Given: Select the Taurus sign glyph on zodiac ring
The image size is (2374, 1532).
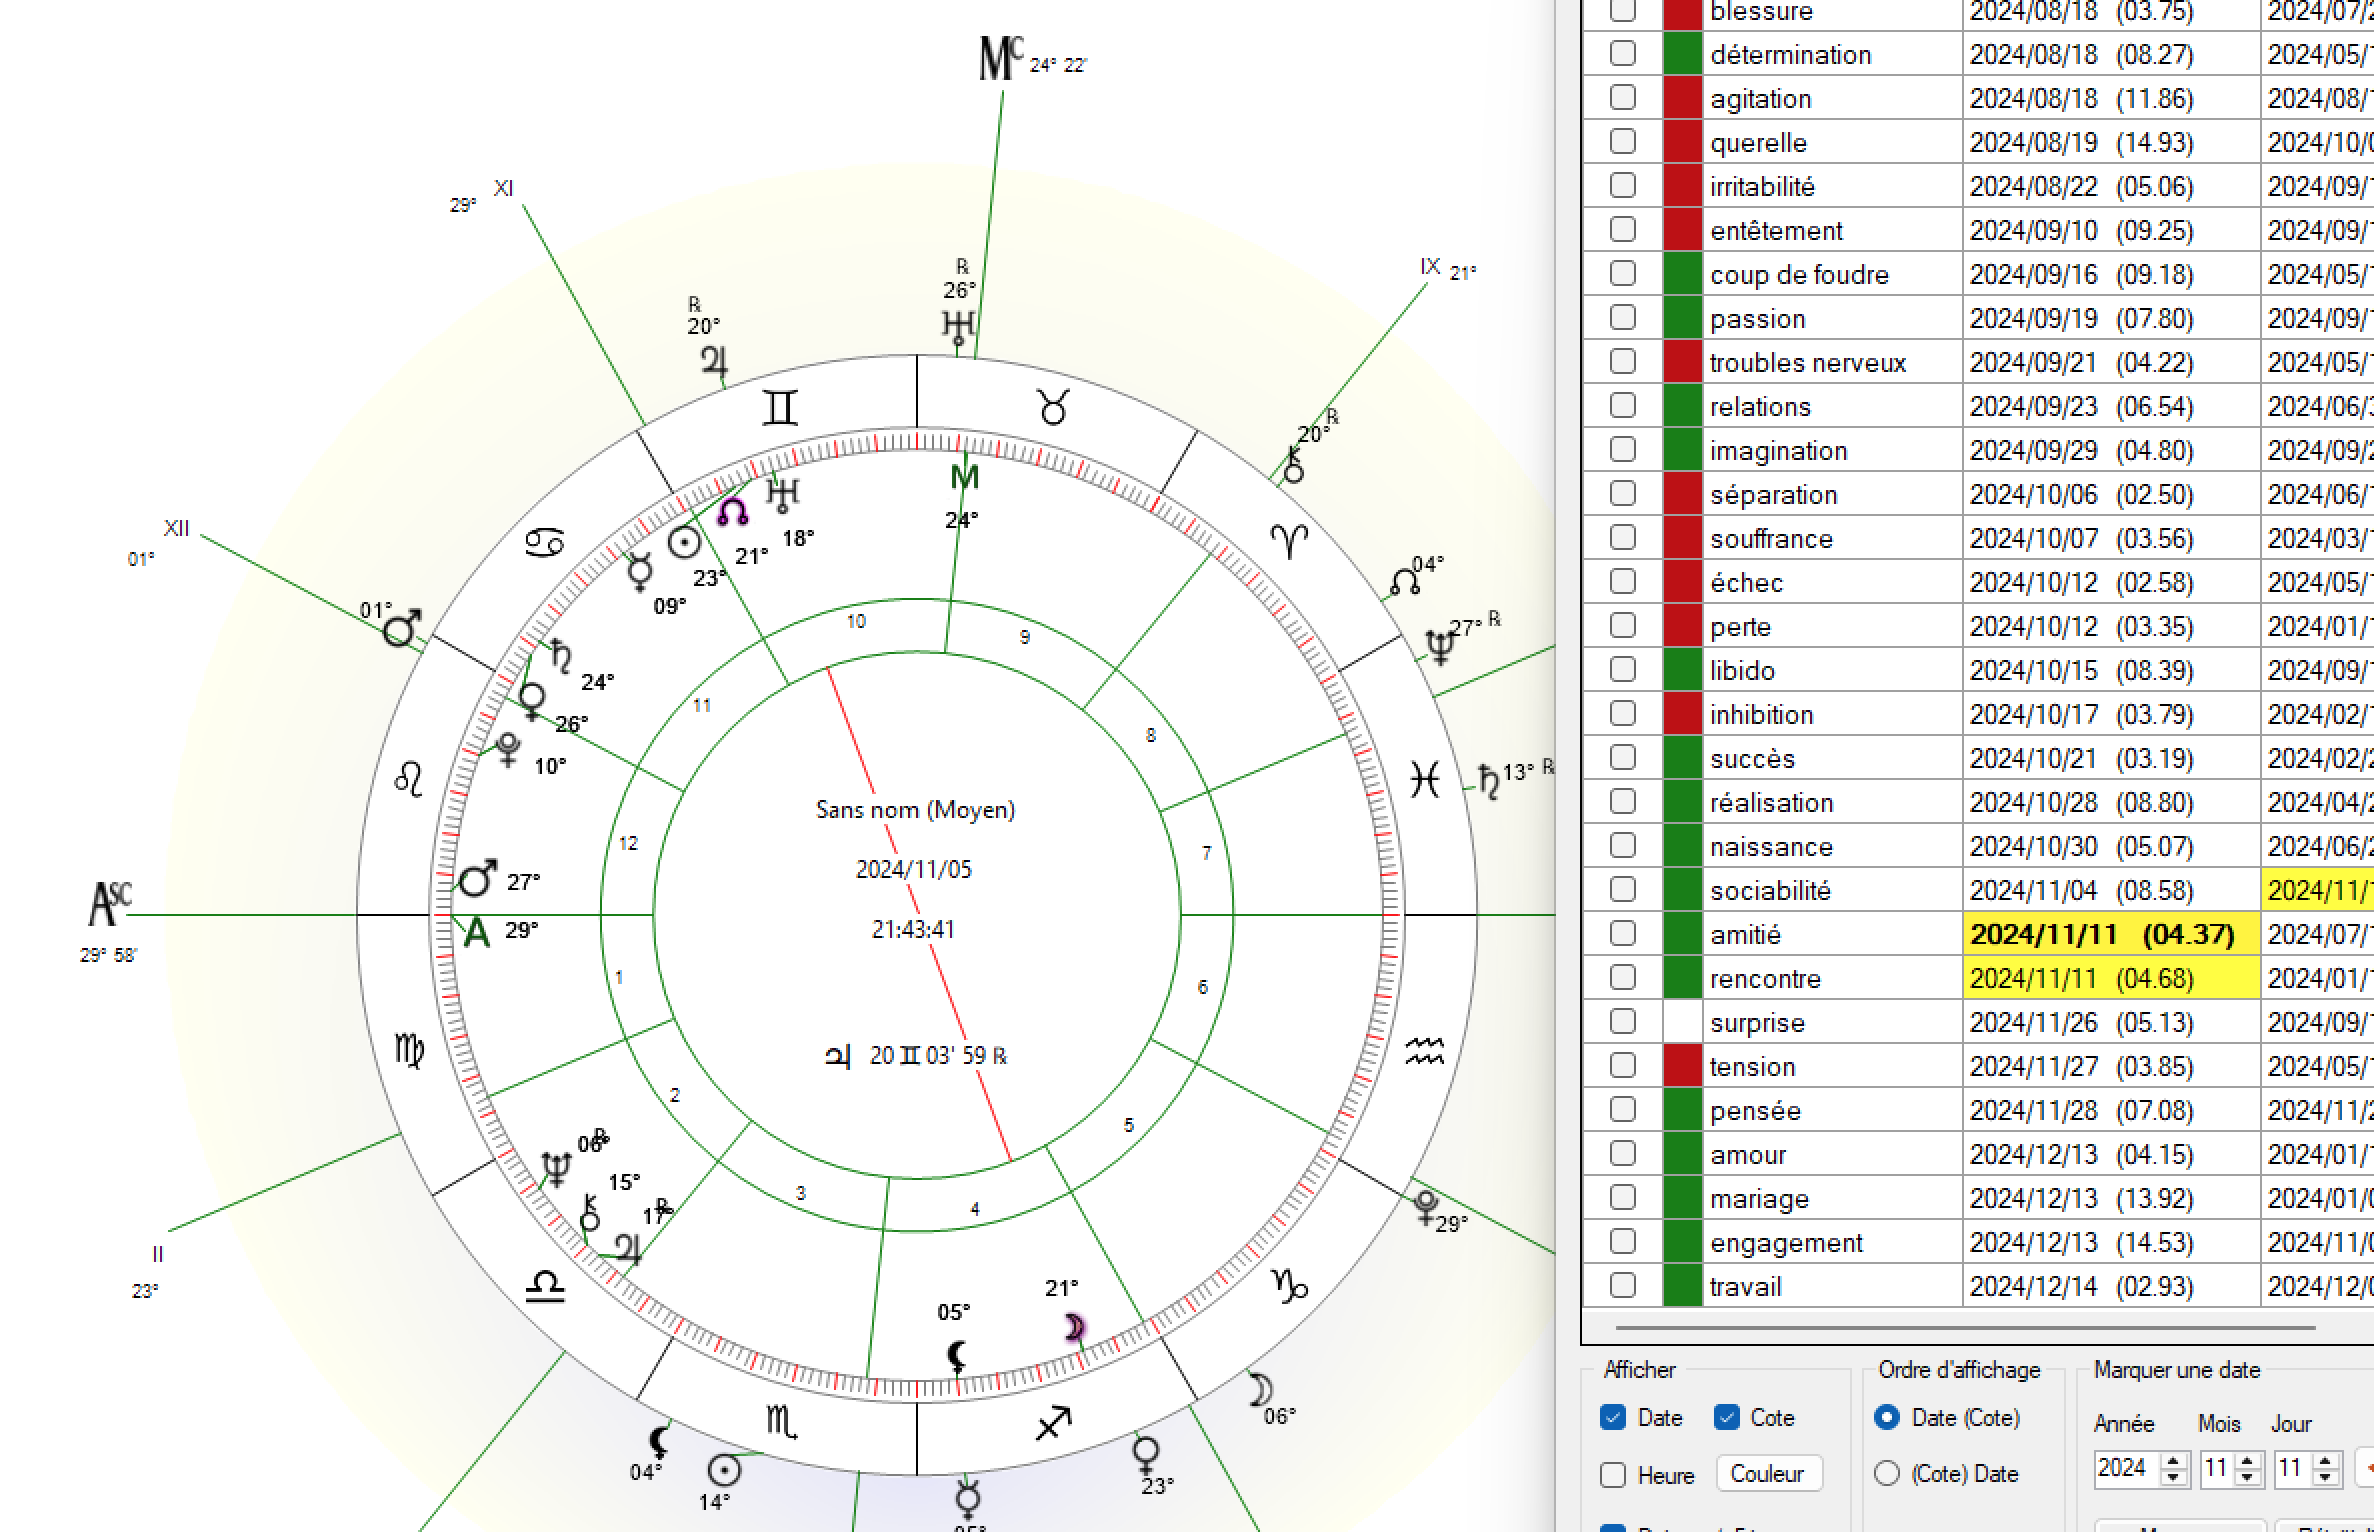Looking at the screenshot, I should click(1053, 407).
